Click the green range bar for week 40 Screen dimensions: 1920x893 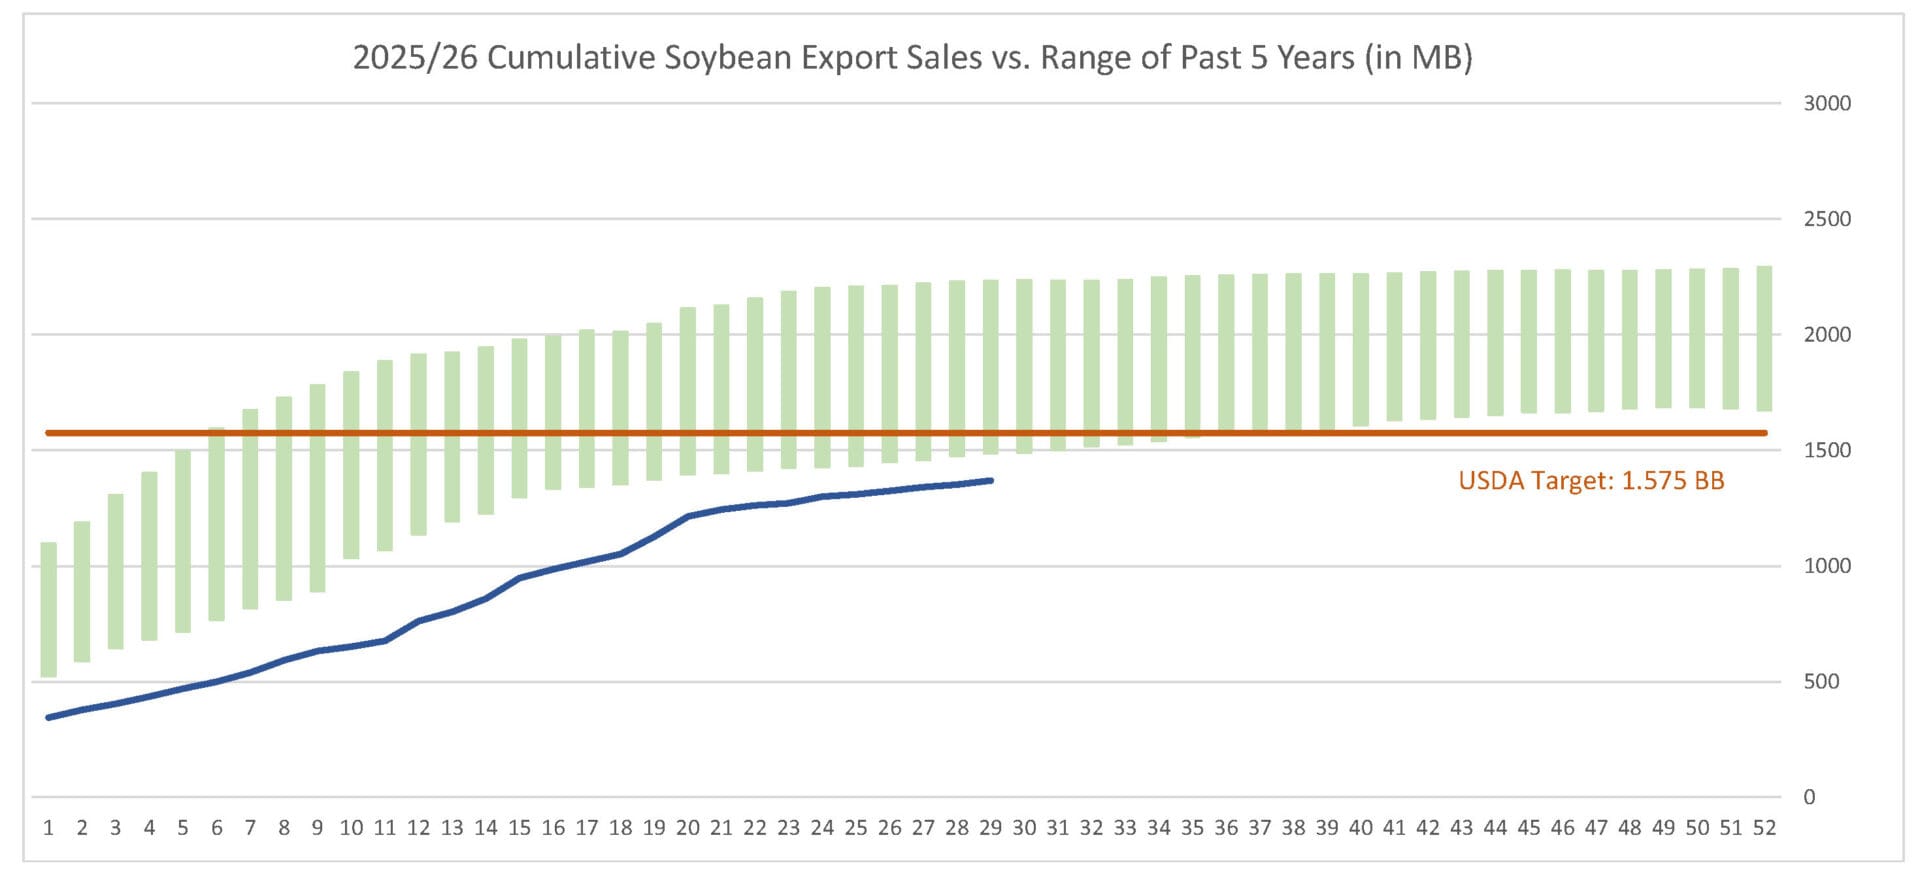pyautogui.click(x=1360, y=349)
